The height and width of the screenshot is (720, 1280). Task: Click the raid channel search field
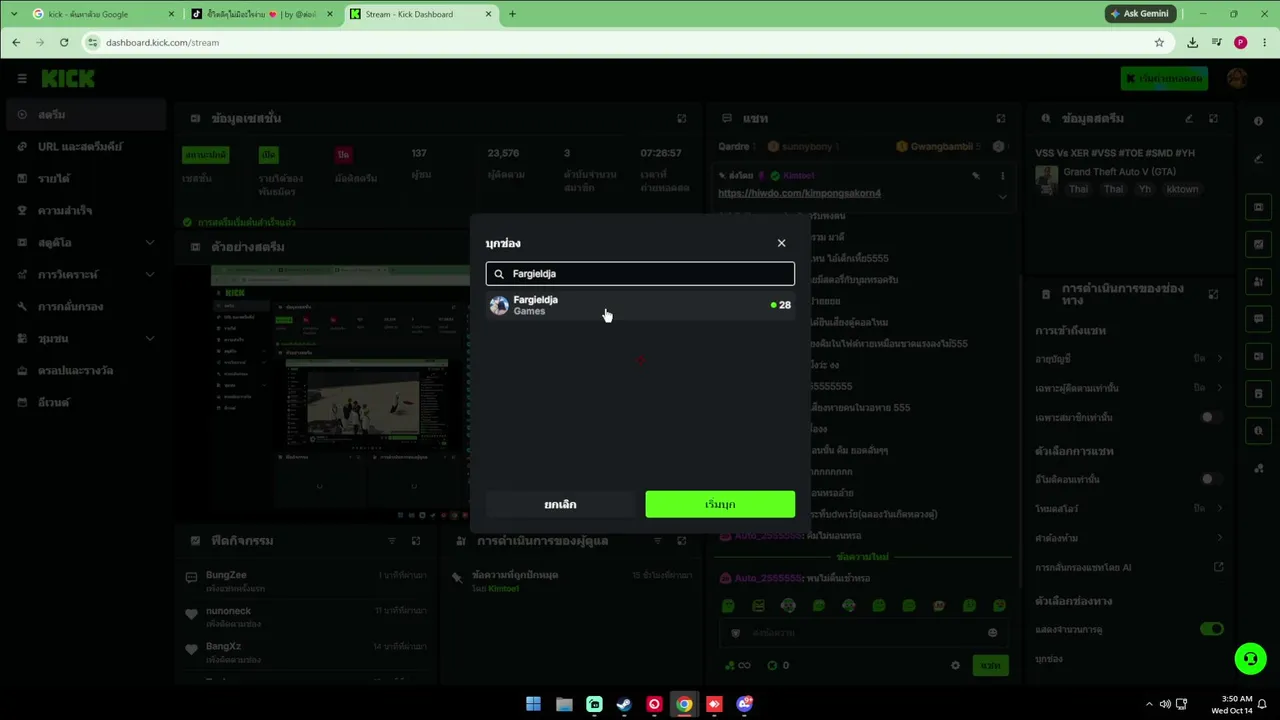[x=640, y=273]
